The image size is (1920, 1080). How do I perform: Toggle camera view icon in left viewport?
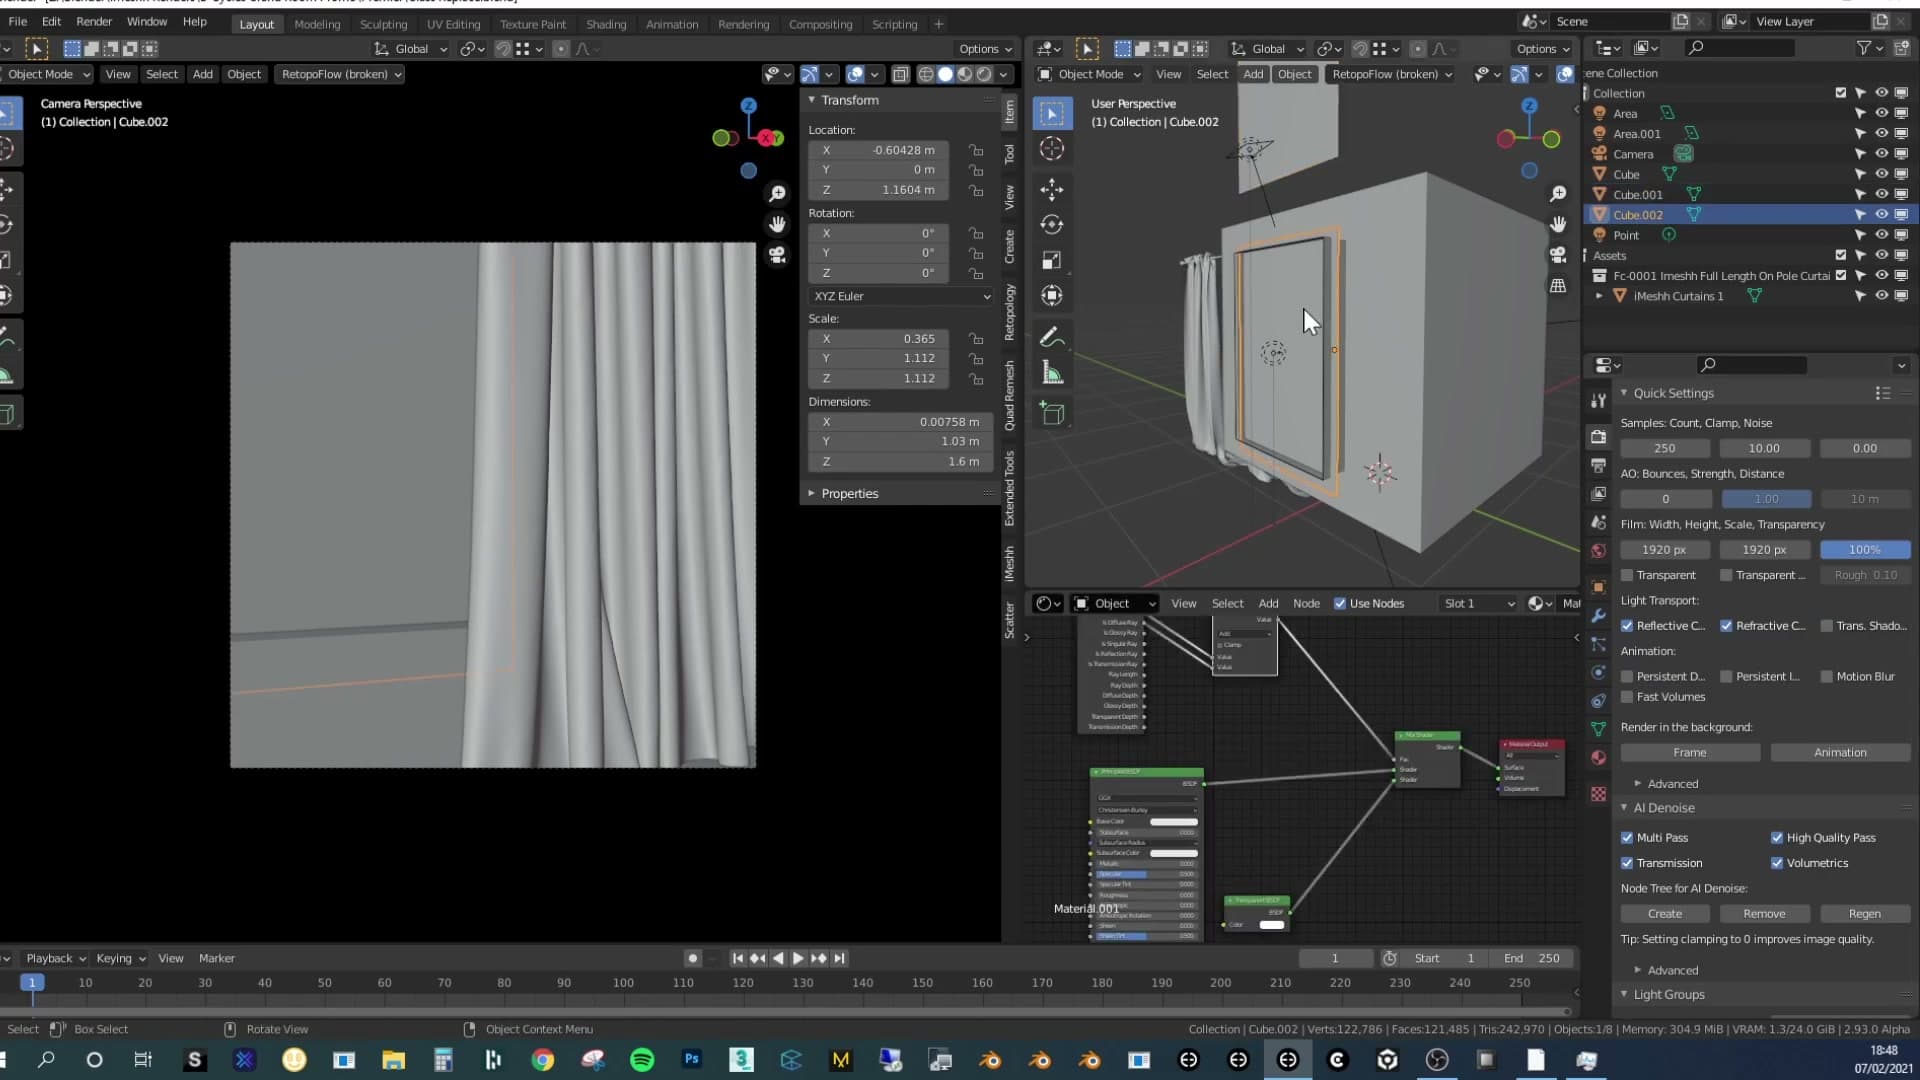[x=777, y=255]
